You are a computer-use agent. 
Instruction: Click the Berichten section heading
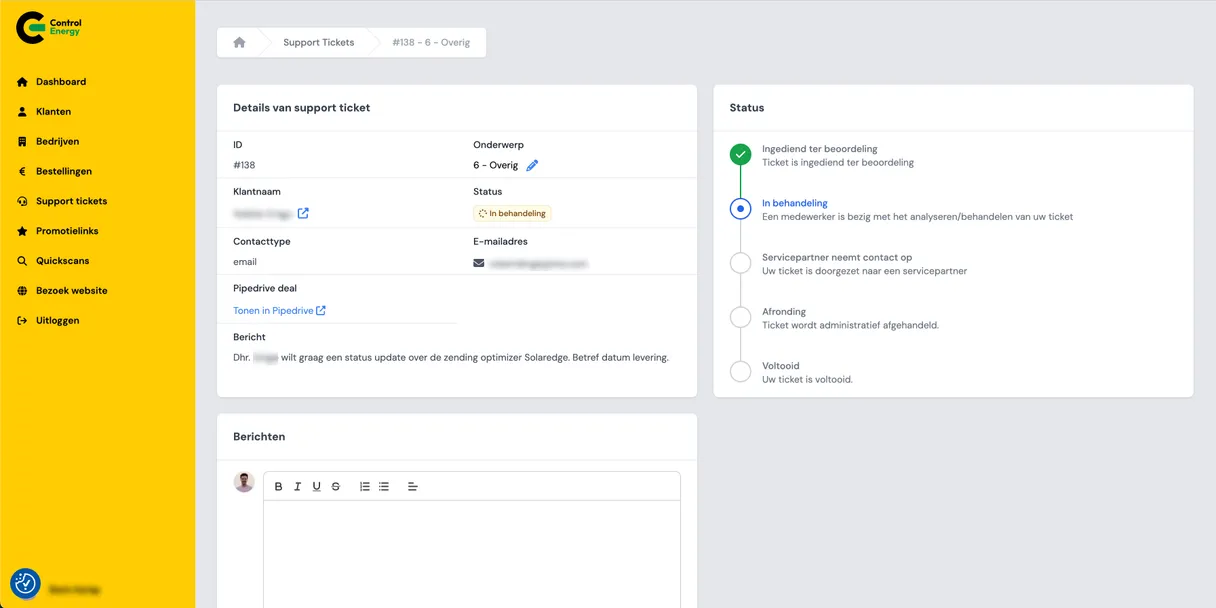point(259,437)
